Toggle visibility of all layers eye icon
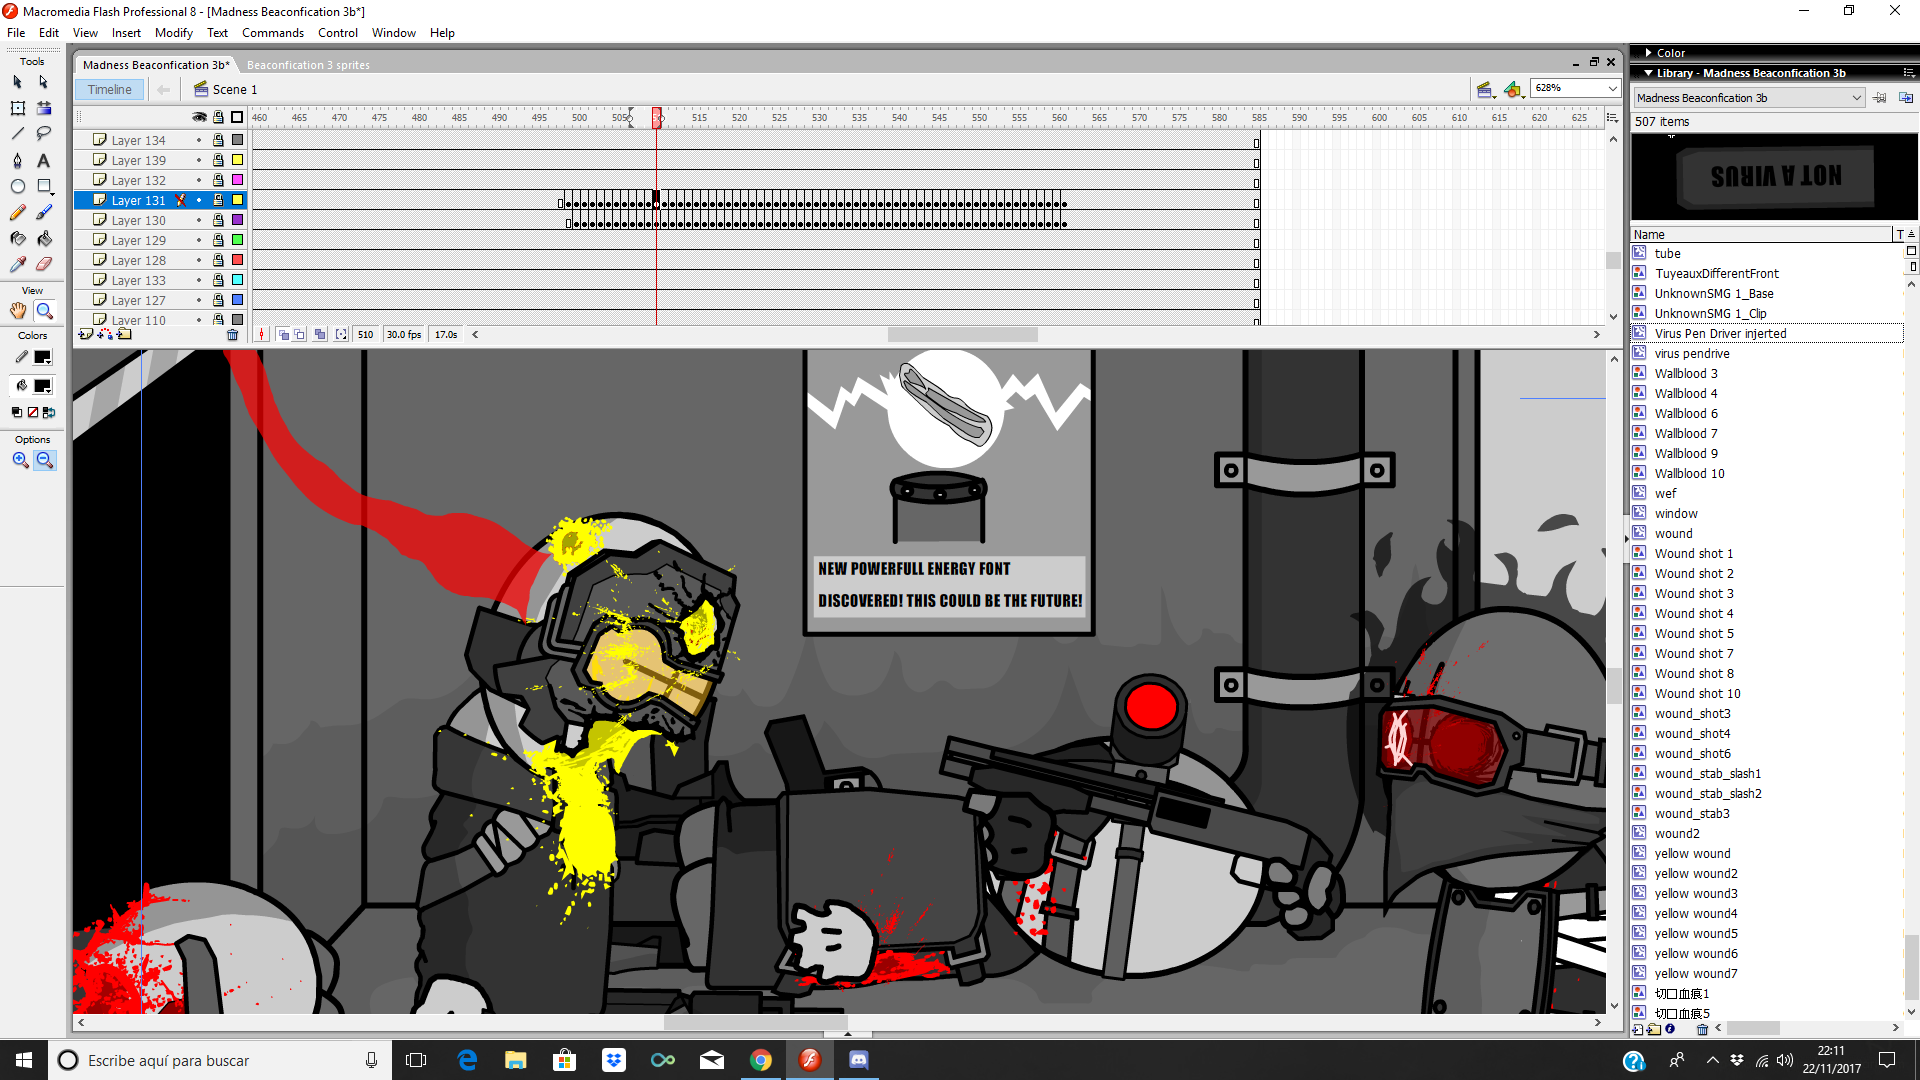This screenshot has height=1080, width=1920. point(199,117)
